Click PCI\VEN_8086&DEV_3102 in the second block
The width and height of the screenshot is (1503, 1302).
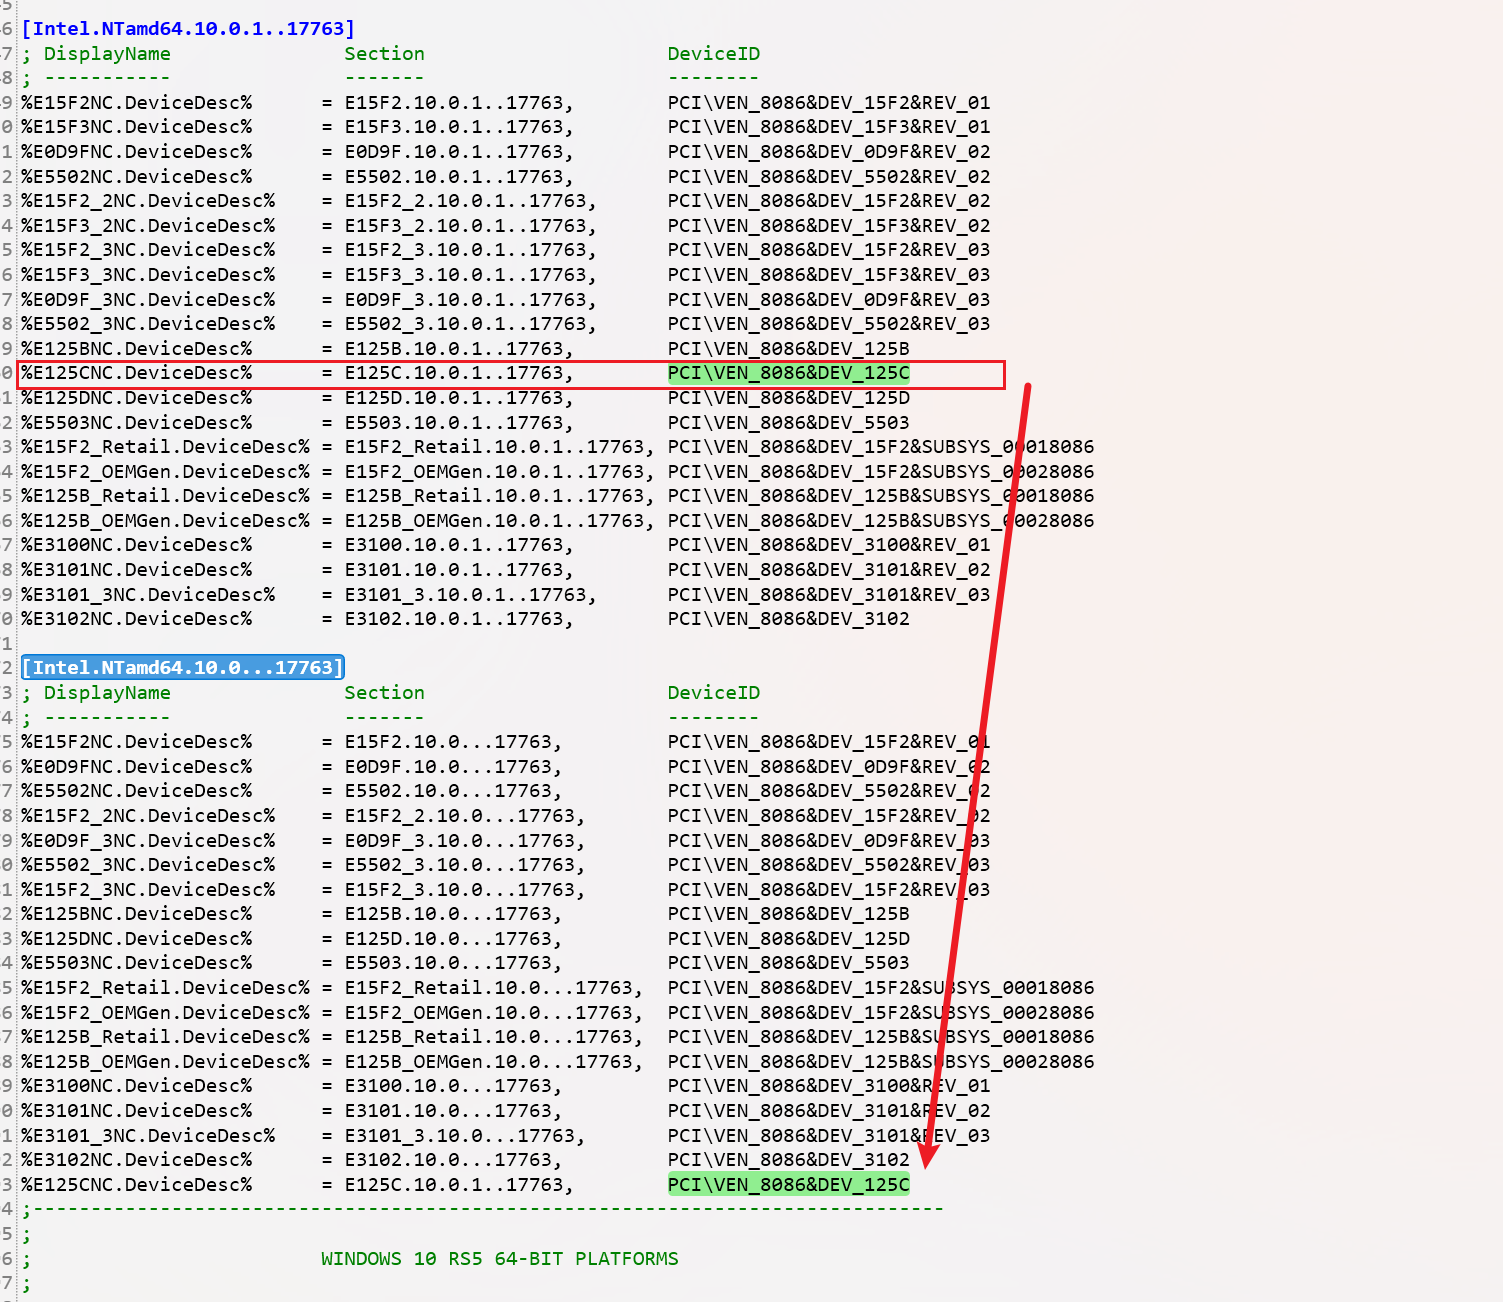(x=789, y=1160)
